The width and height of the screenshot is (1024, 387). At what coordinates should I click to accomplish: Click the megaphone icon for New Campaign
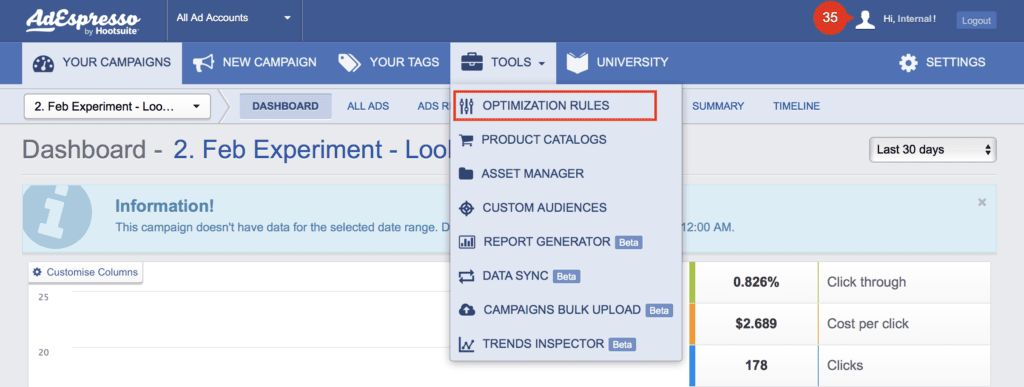204,63
